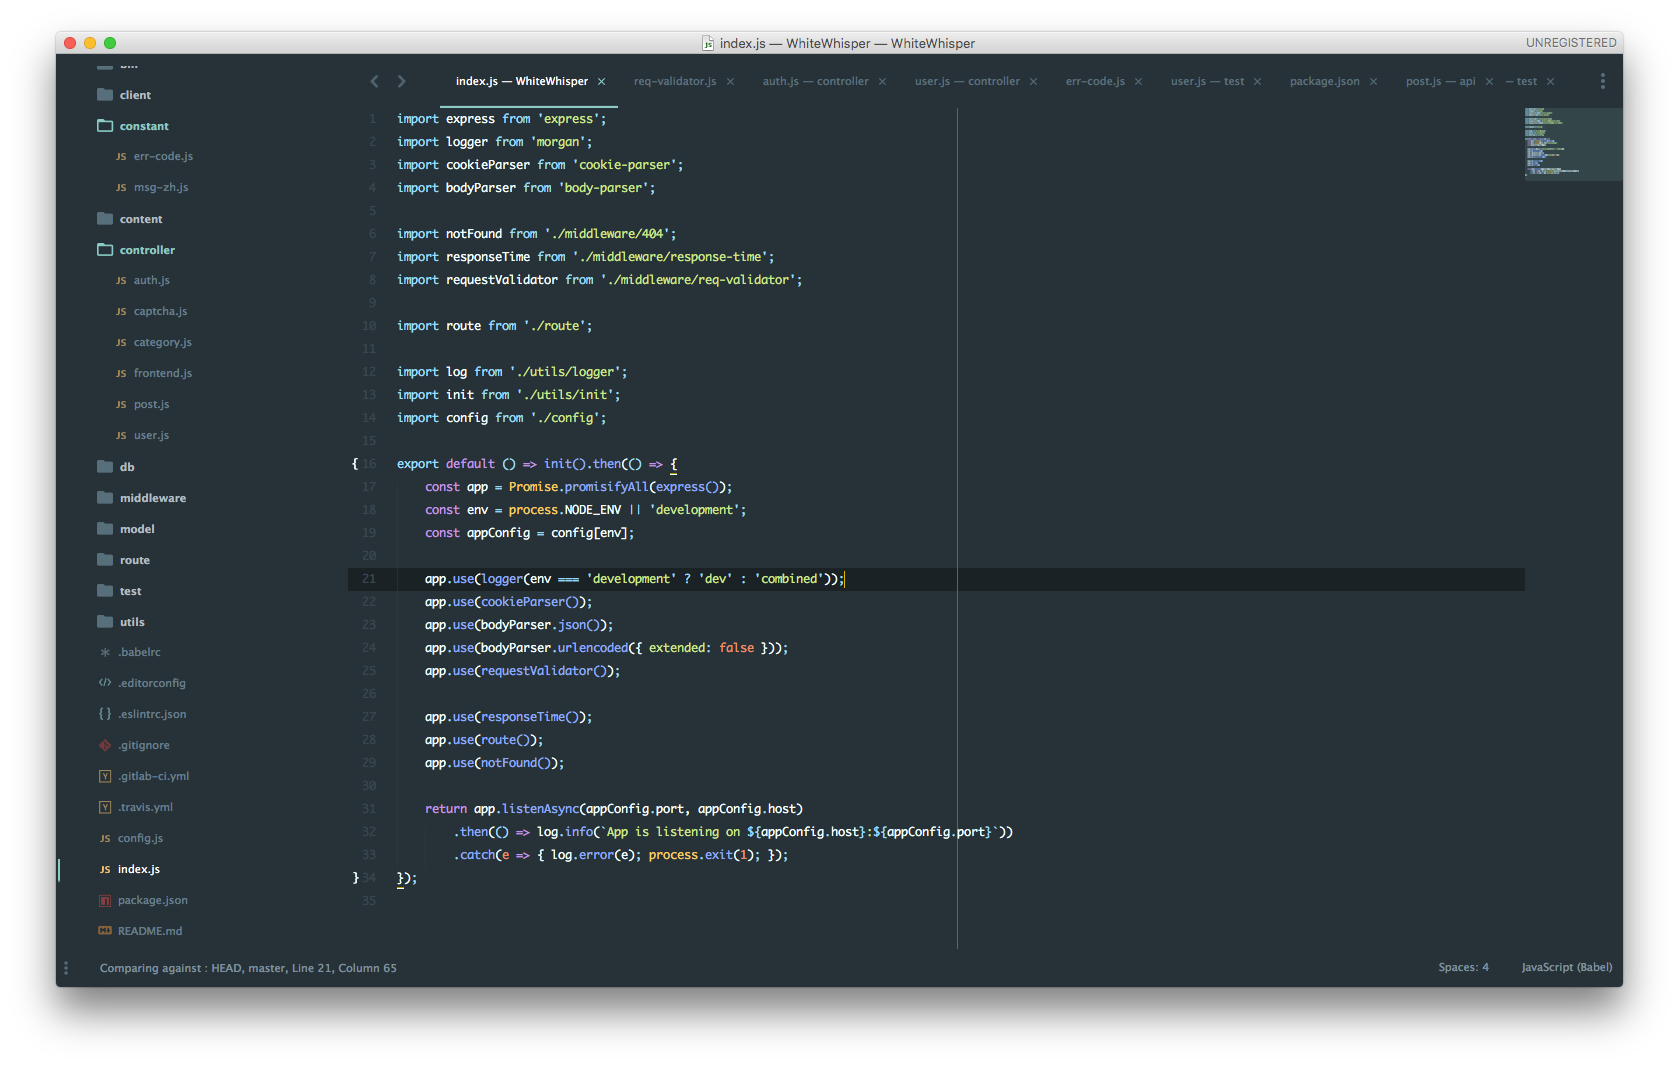Select captcha.js in the sidebar

(x=160, y=311)
